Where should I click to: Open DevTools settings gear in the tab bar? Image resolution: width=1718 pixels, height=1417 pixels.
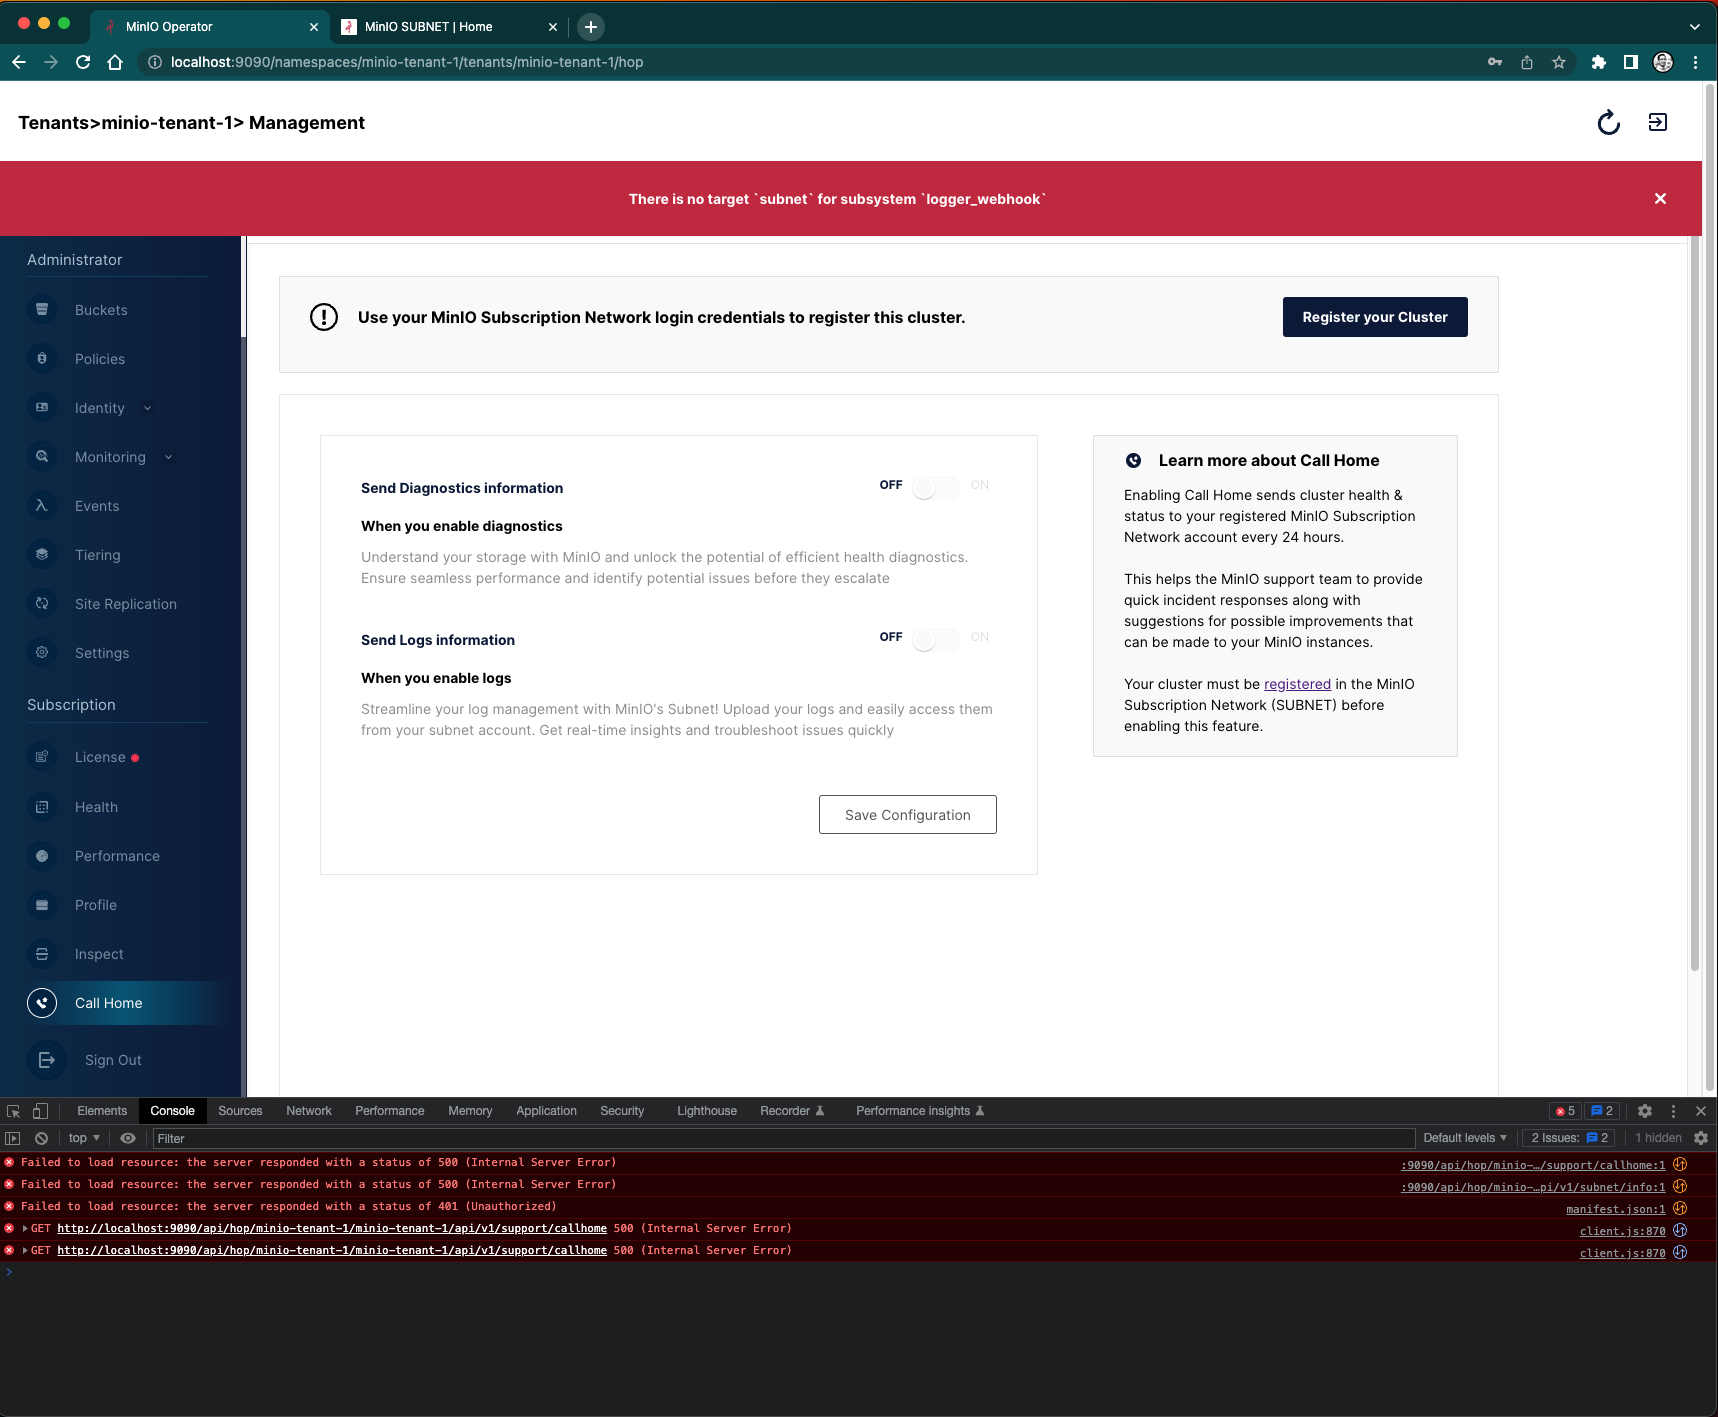[1645, 1111]
